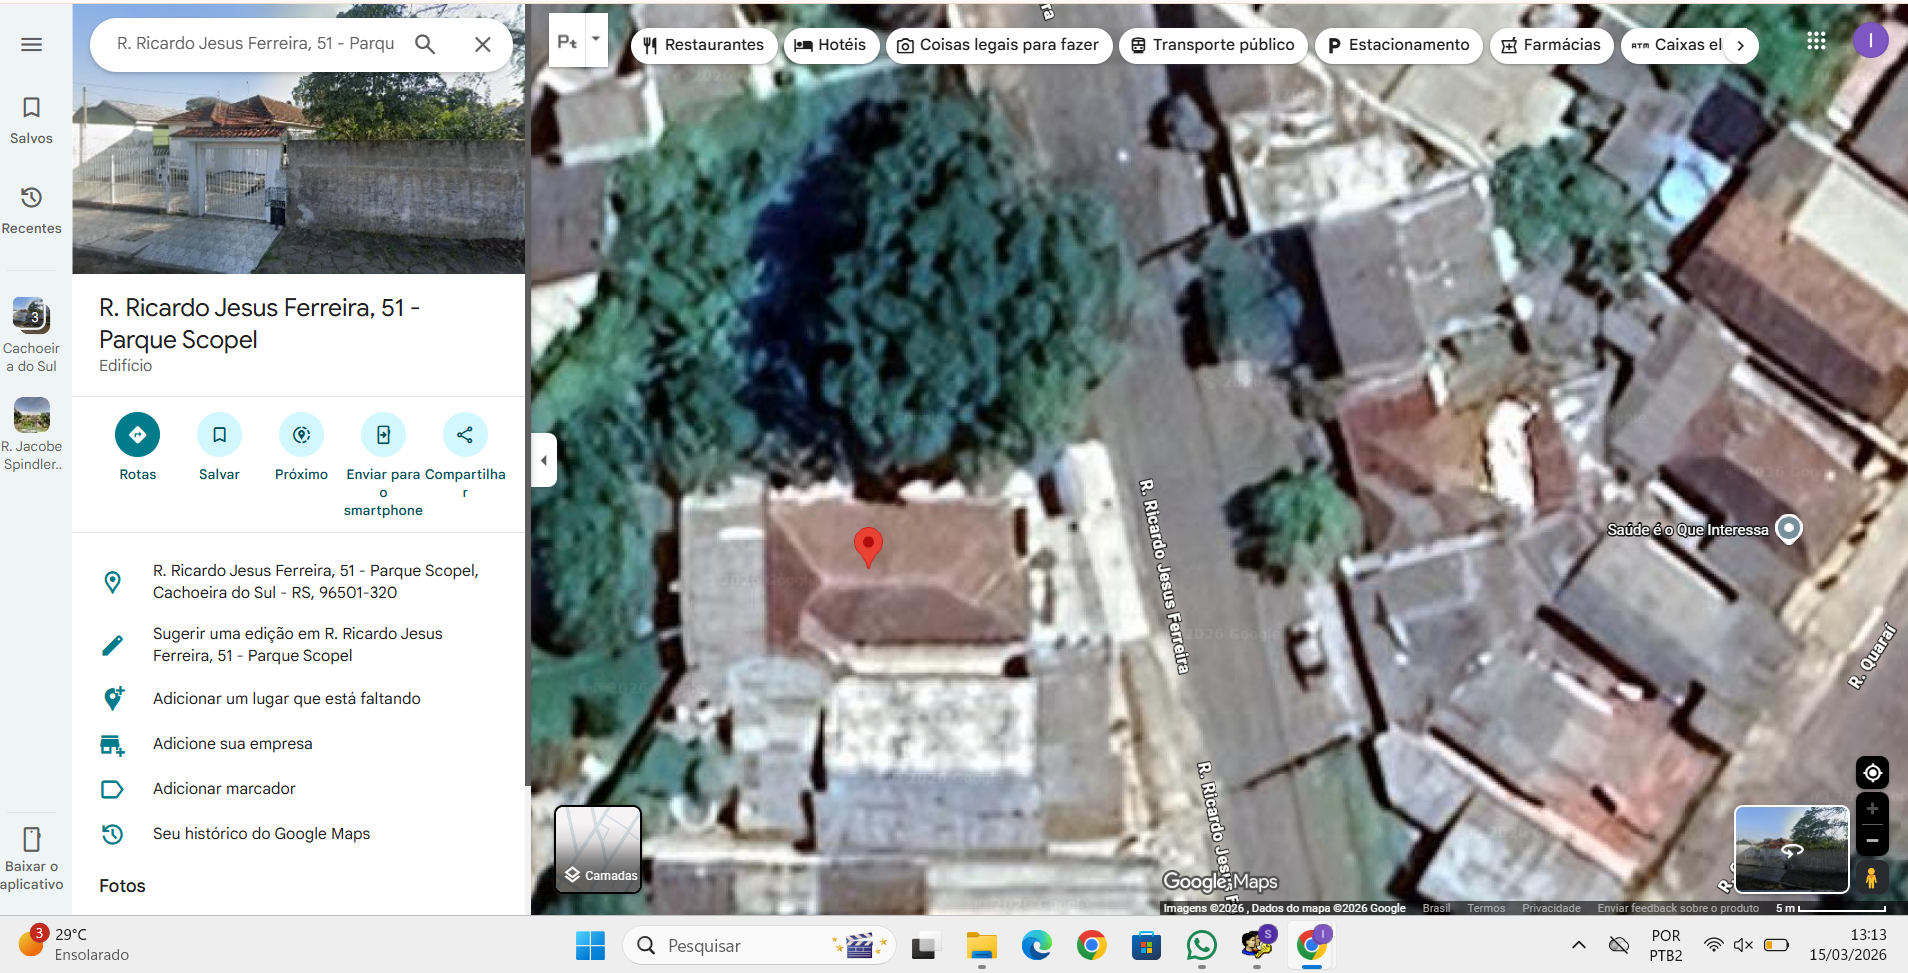The height and width of the screenshot is (973, 1908).
Task: Open WhatsApp from taskbar
Action: tap(1201, 945)
